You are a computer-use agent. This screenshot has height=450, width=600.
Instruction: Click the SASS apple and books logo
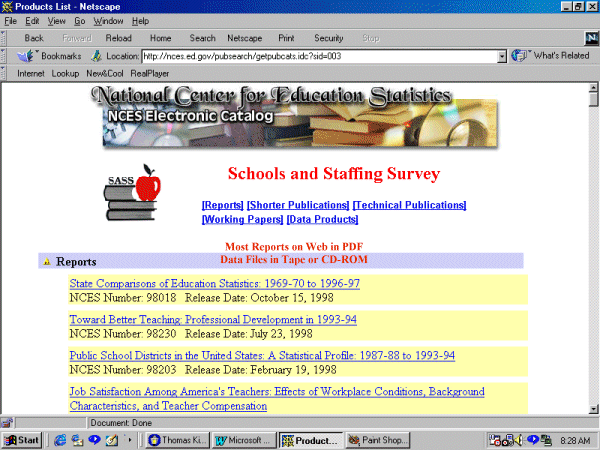(x=133, y=194)
